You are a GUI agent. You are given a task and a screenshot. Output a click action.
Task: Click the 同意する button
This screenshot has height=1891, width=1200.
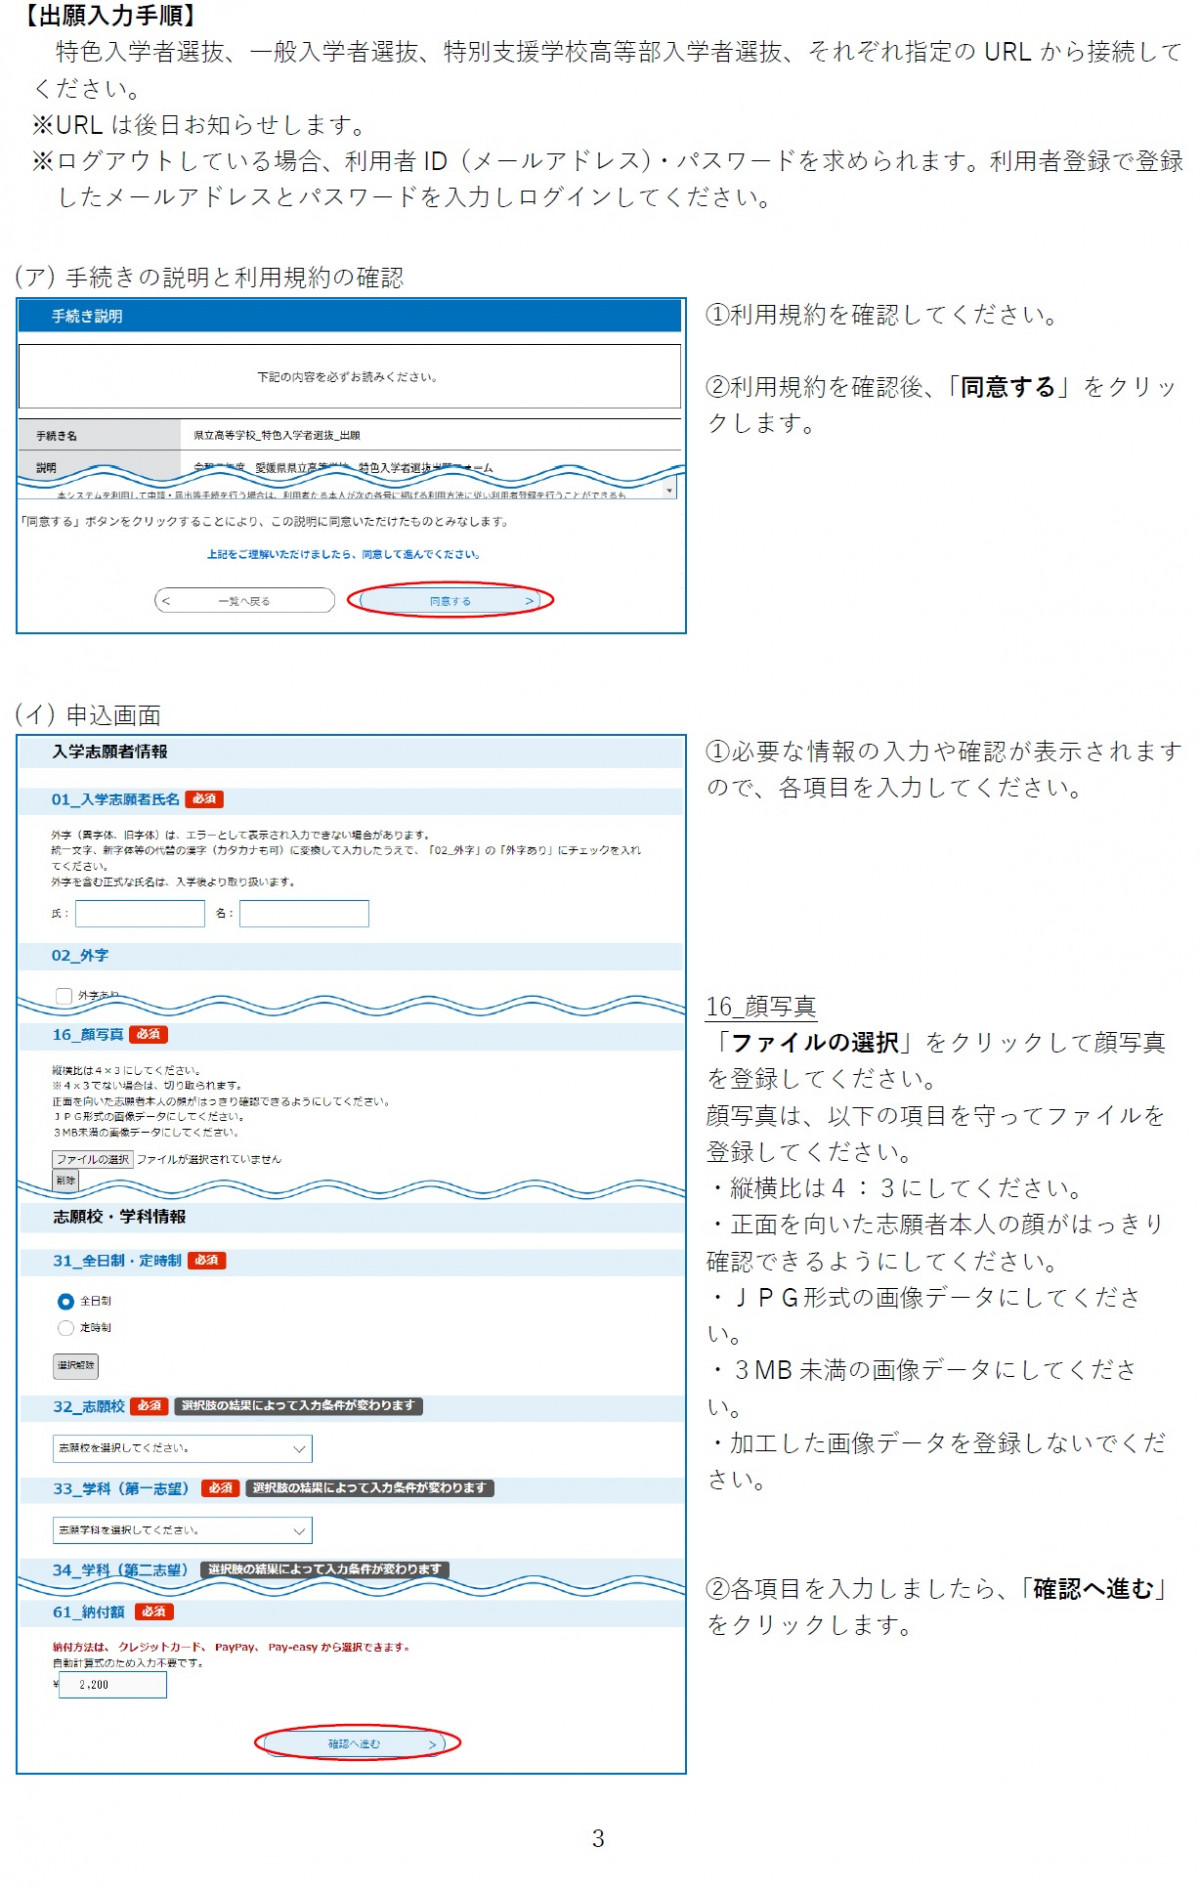pyautogui.click(x=449, y=601)
